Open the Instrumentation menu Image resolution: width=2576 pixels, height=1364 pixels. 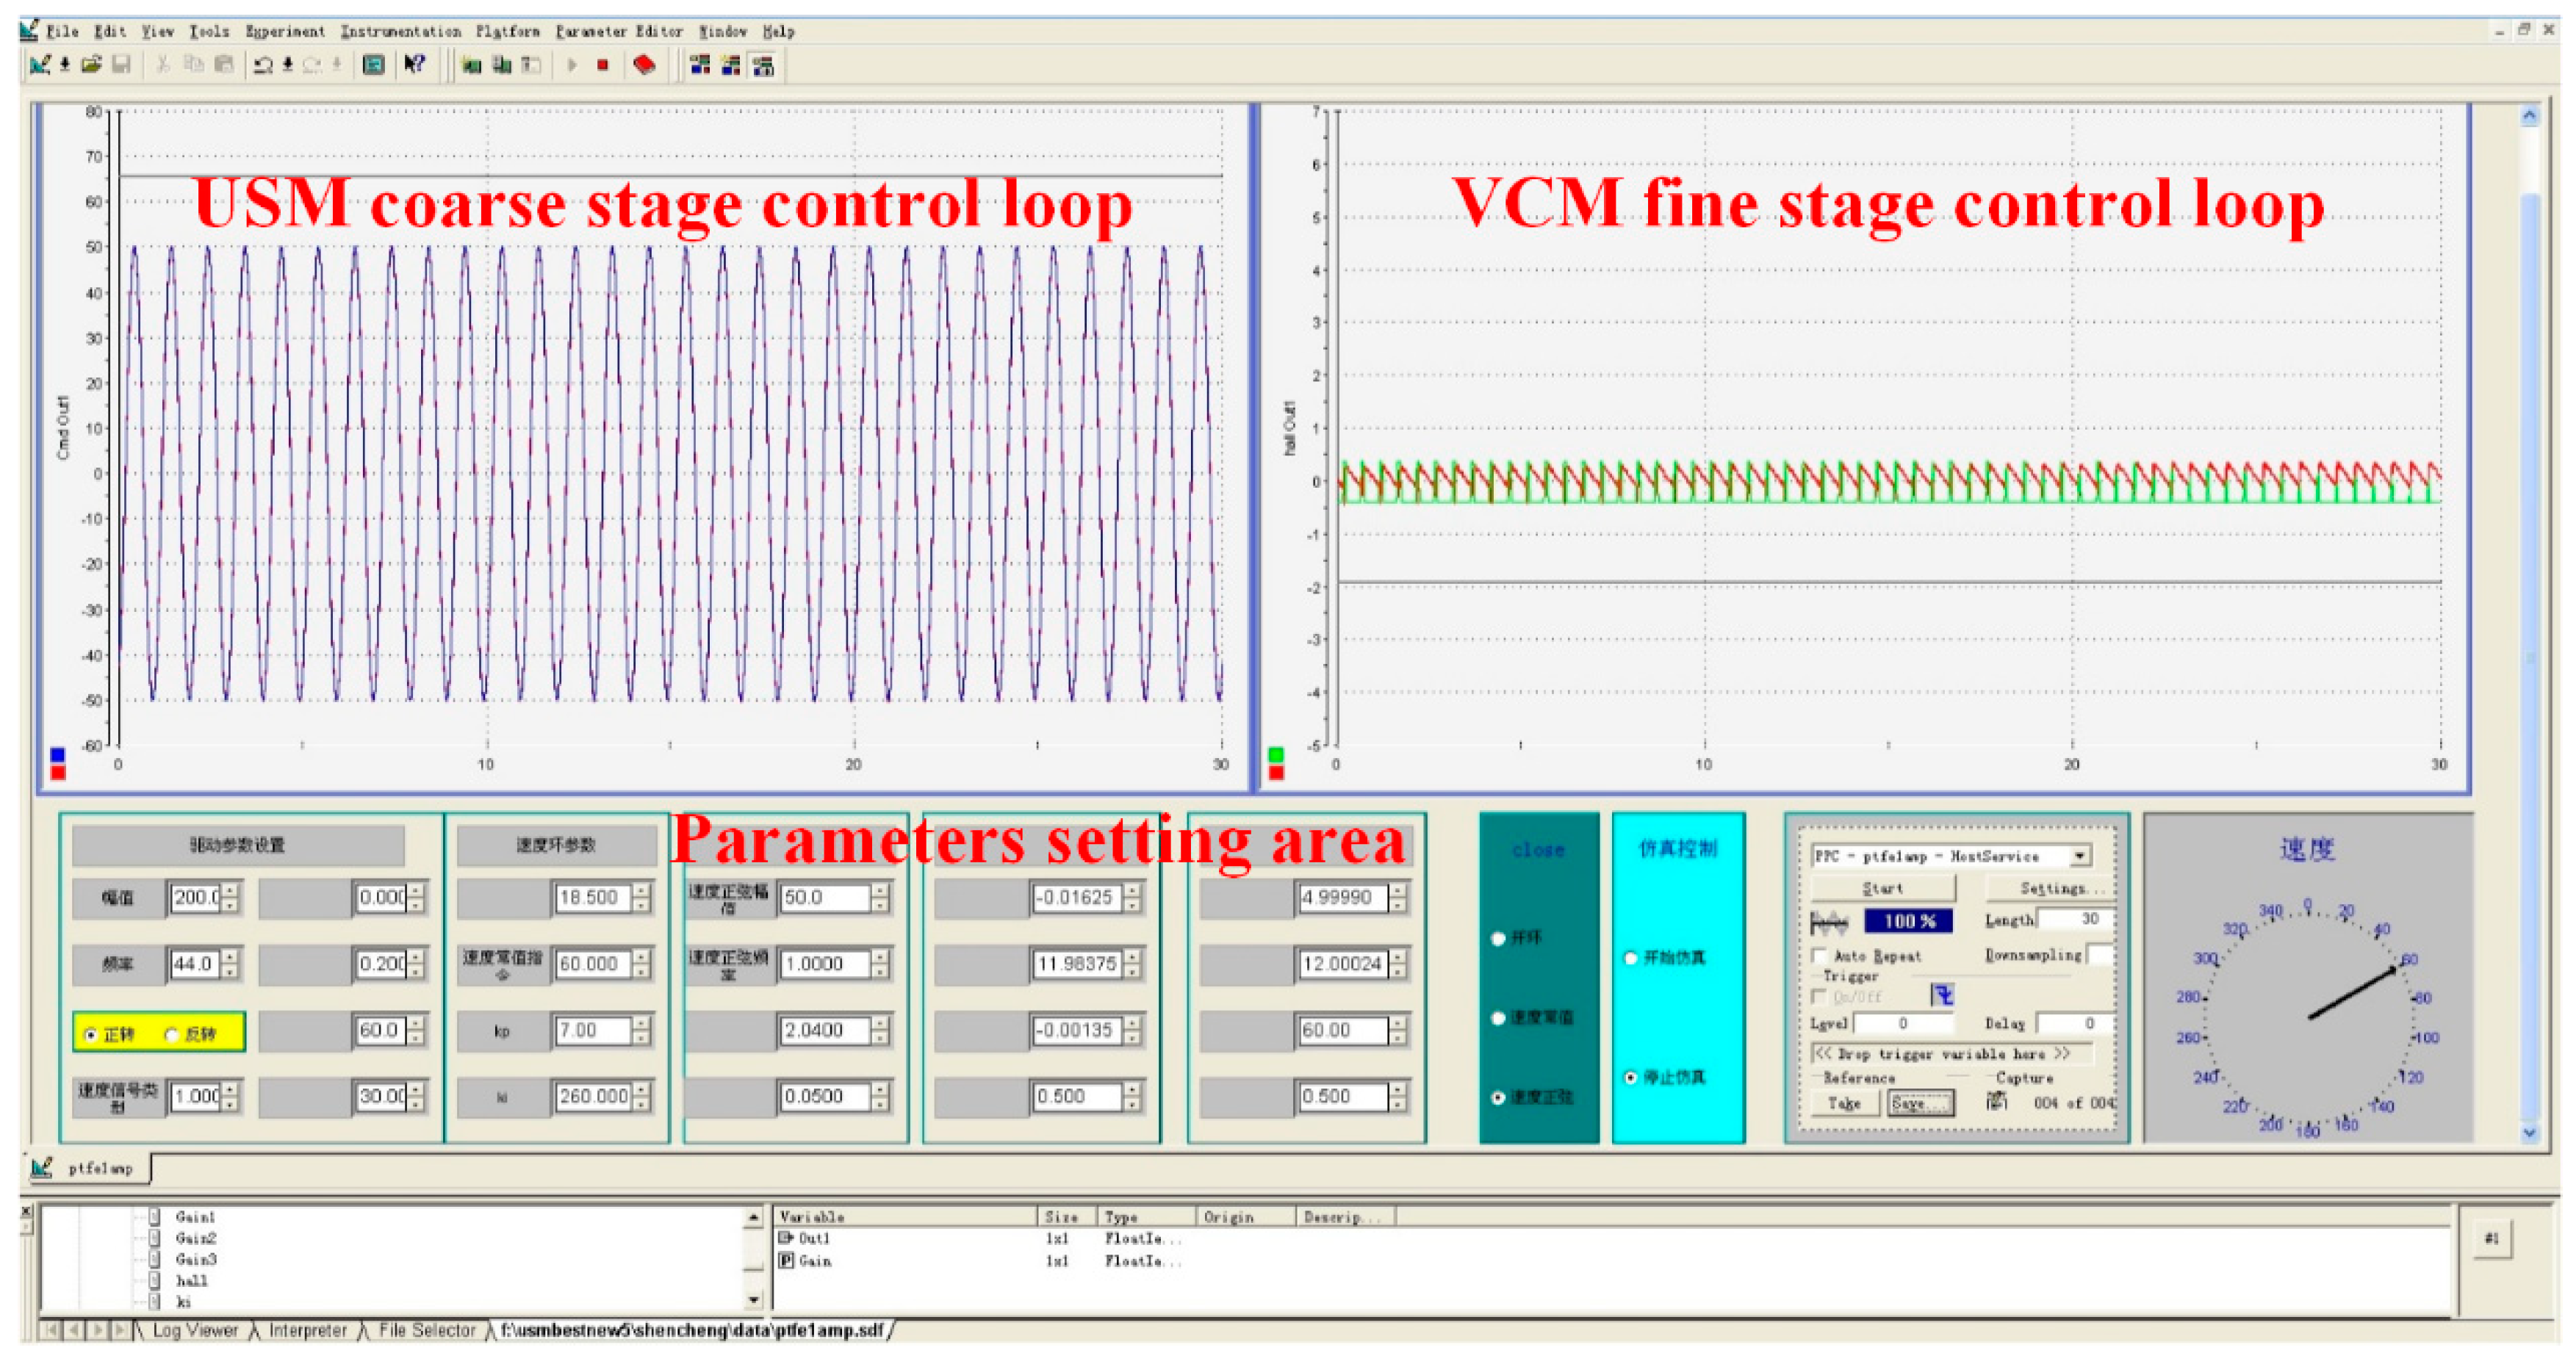tap(400, 32)
